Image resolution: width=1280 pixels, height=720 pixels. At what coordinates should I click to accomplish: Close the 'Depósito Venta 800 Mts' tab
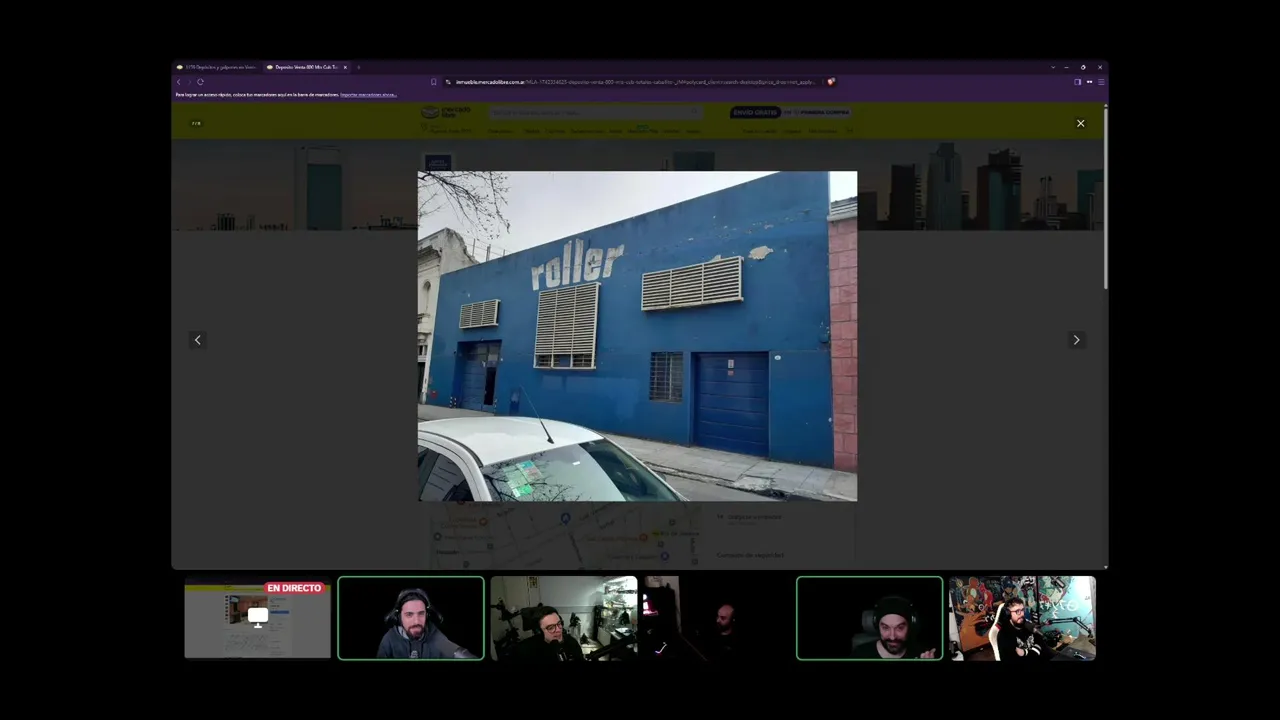(345, 67)
